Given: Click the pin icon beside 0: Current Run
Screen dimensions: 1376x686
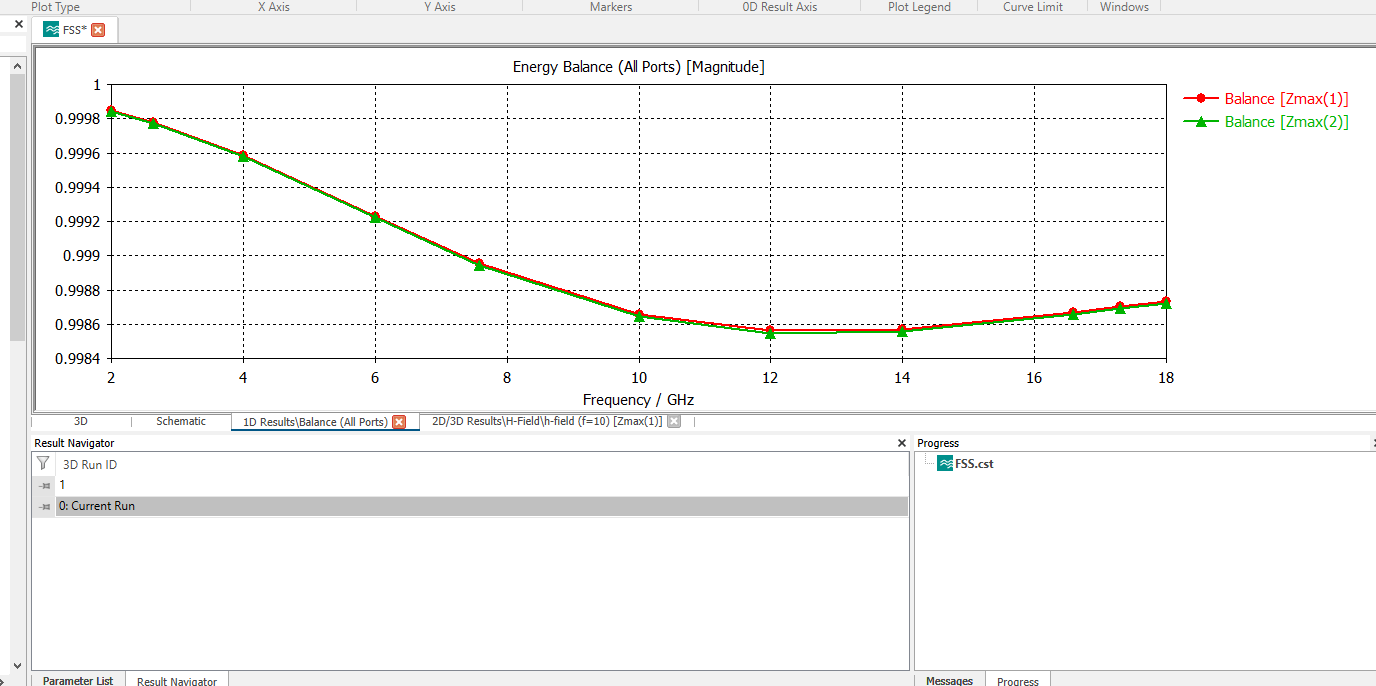Looking at the screenshot, I should point(44,507).
